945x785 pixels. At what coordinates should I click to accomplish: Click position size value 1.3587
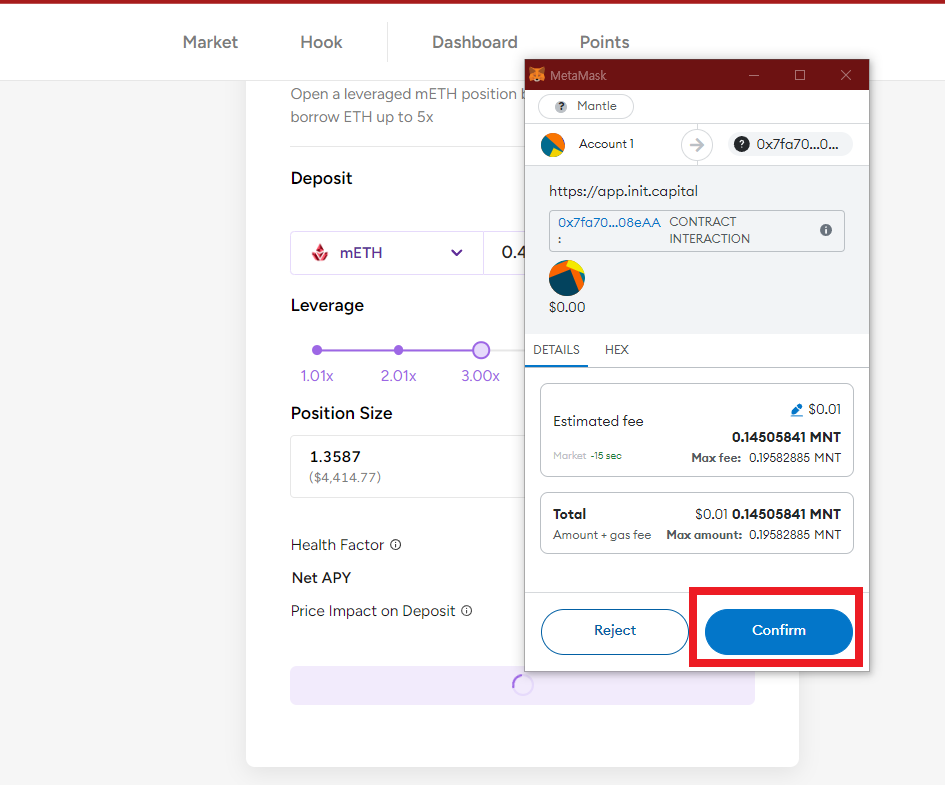pos(335,457)
